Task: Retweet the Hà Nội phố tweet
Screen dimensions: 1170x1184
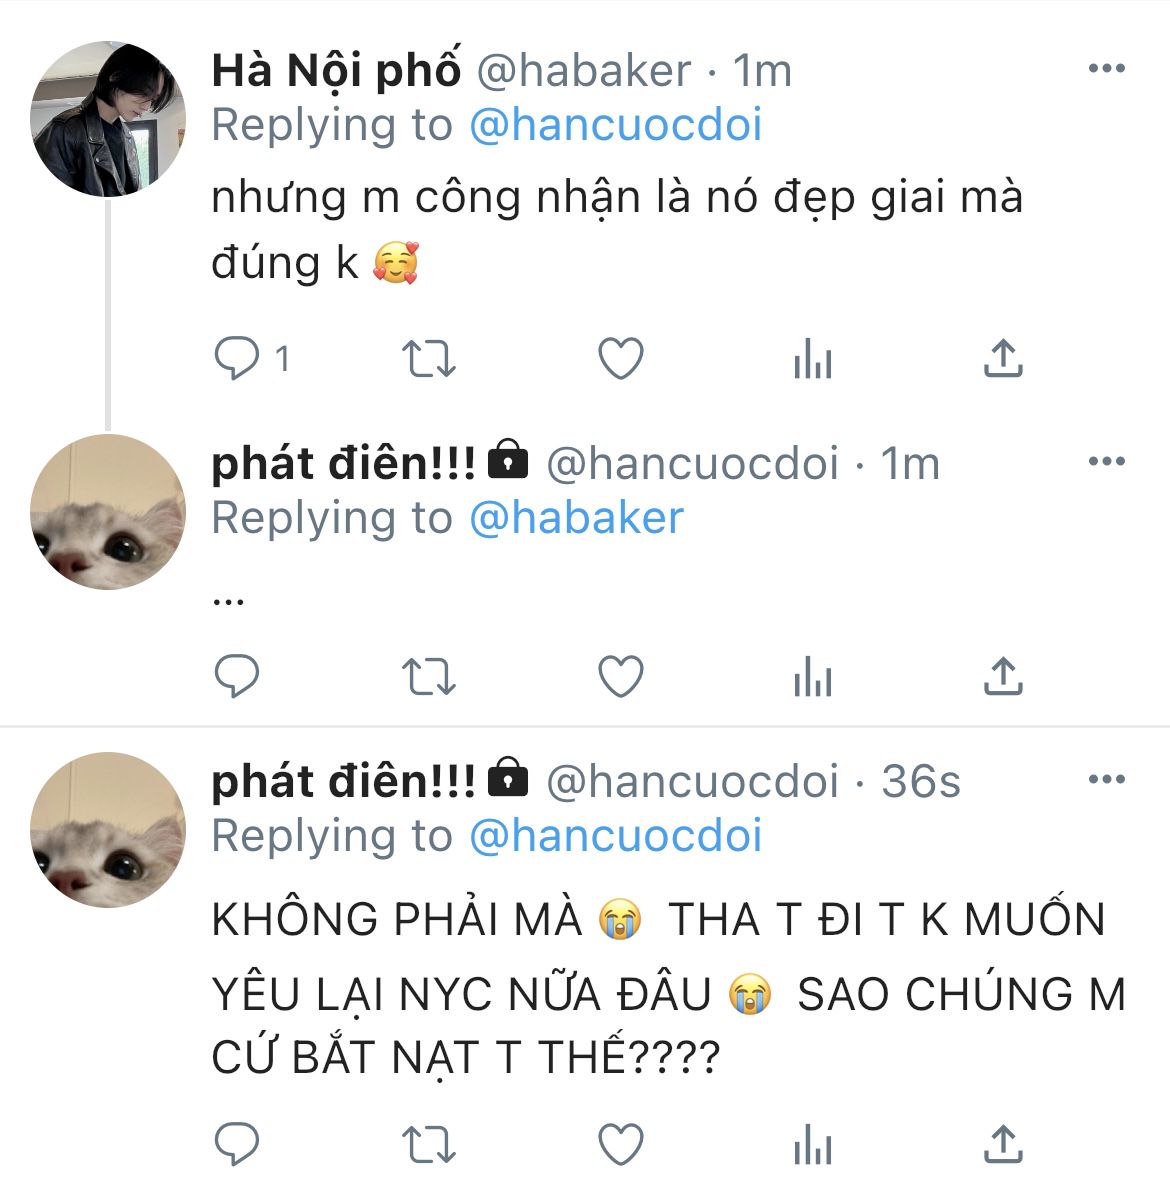Action: point(428,359)
